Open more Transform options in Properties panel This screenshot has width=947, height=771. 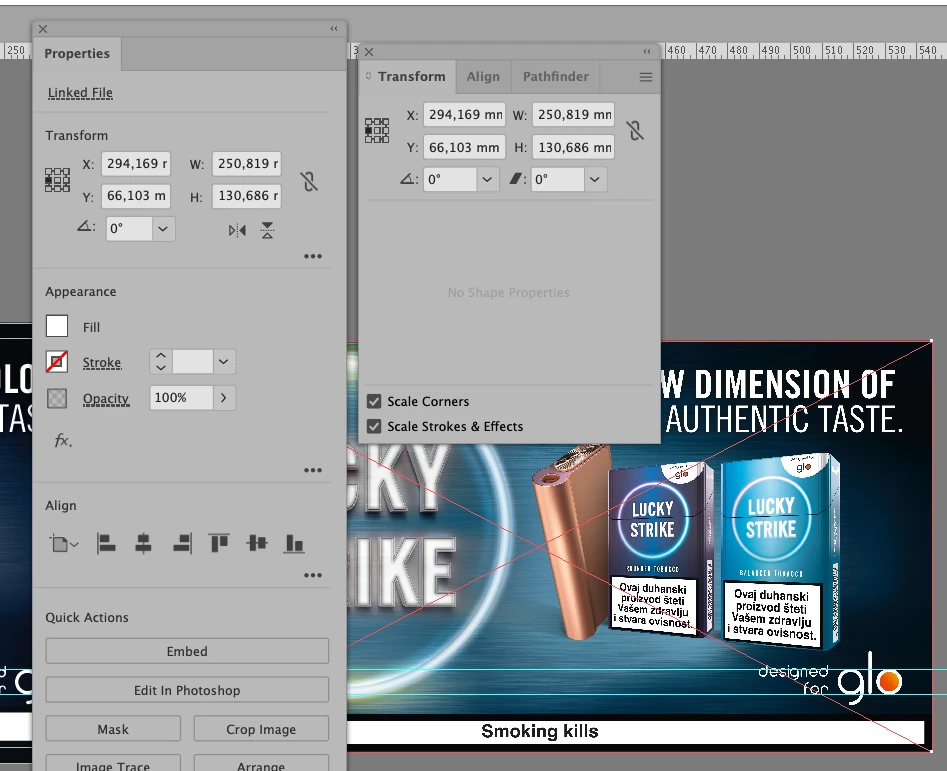point(313,256)
